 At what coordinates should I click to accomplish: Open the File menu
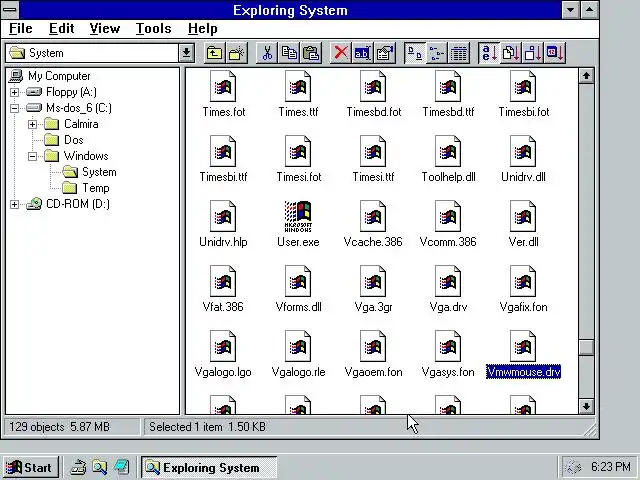coord(20,29)
